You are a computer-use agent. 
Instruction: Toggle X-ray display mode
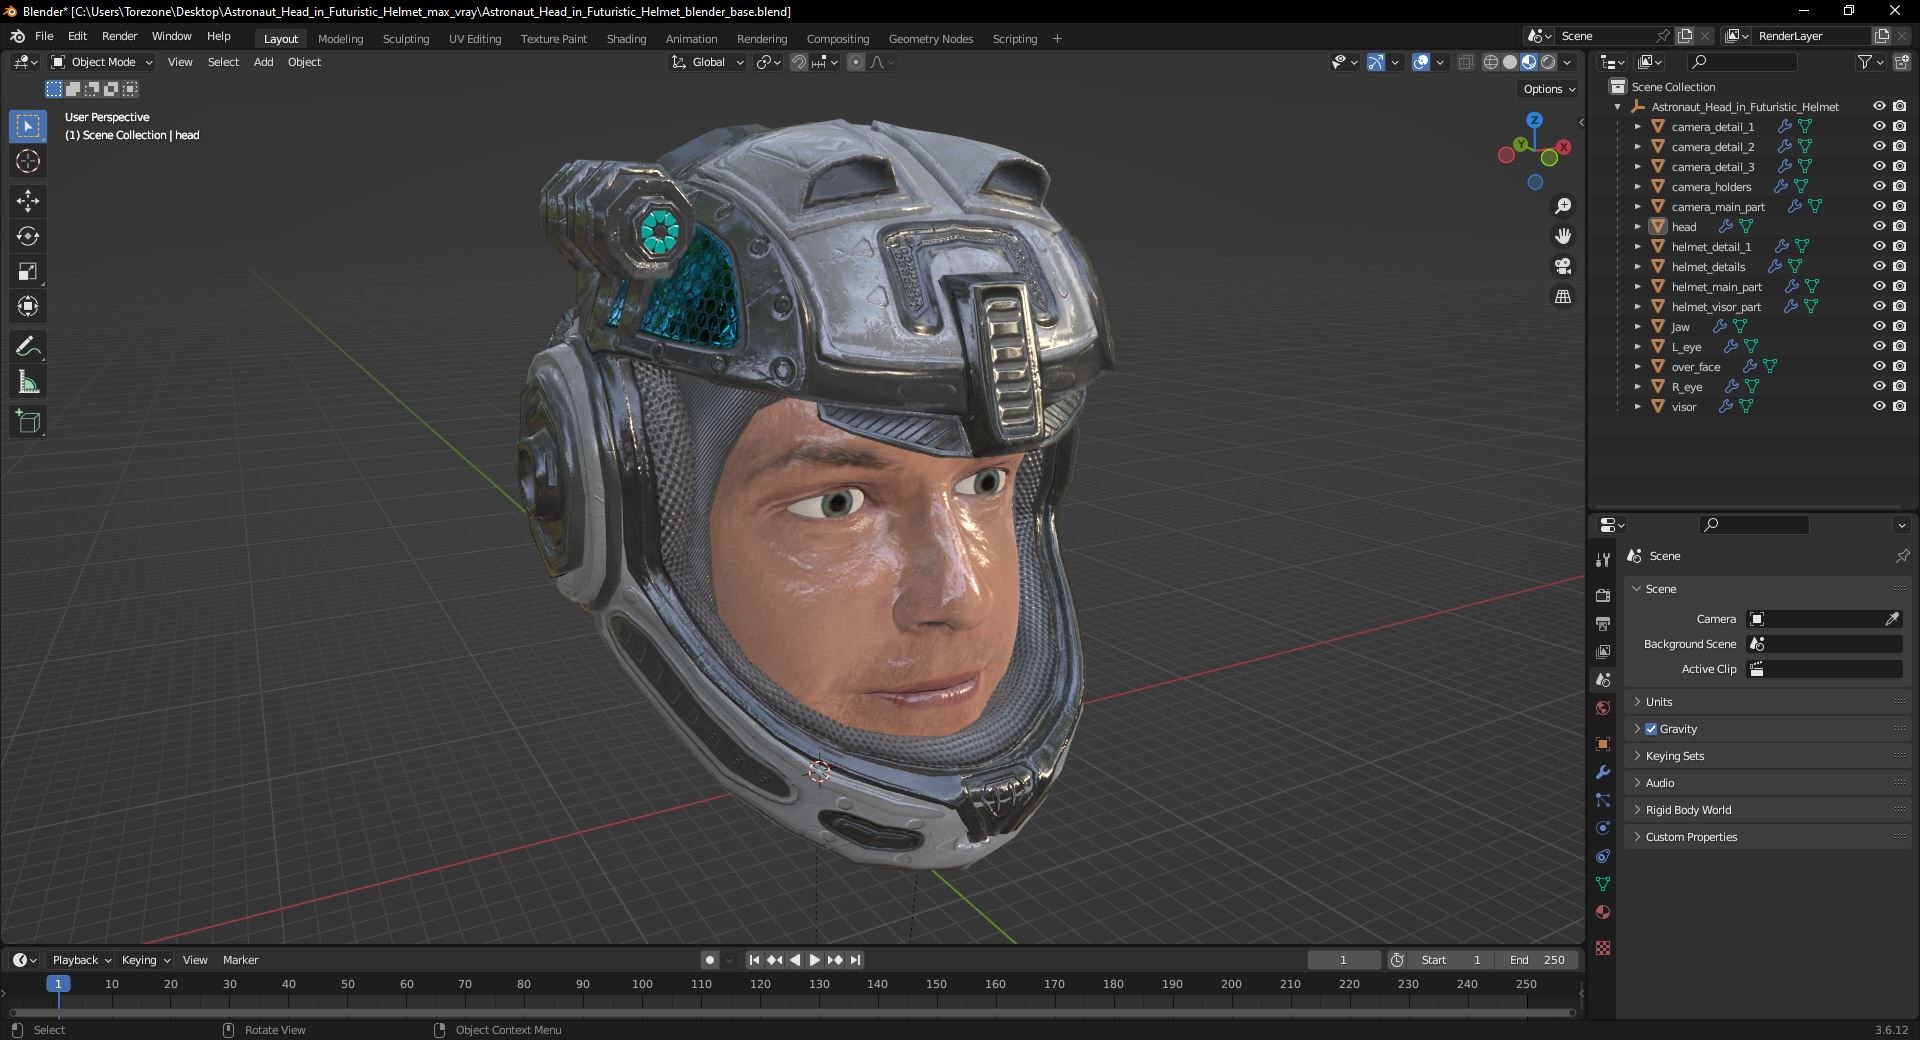[1466, 62]
